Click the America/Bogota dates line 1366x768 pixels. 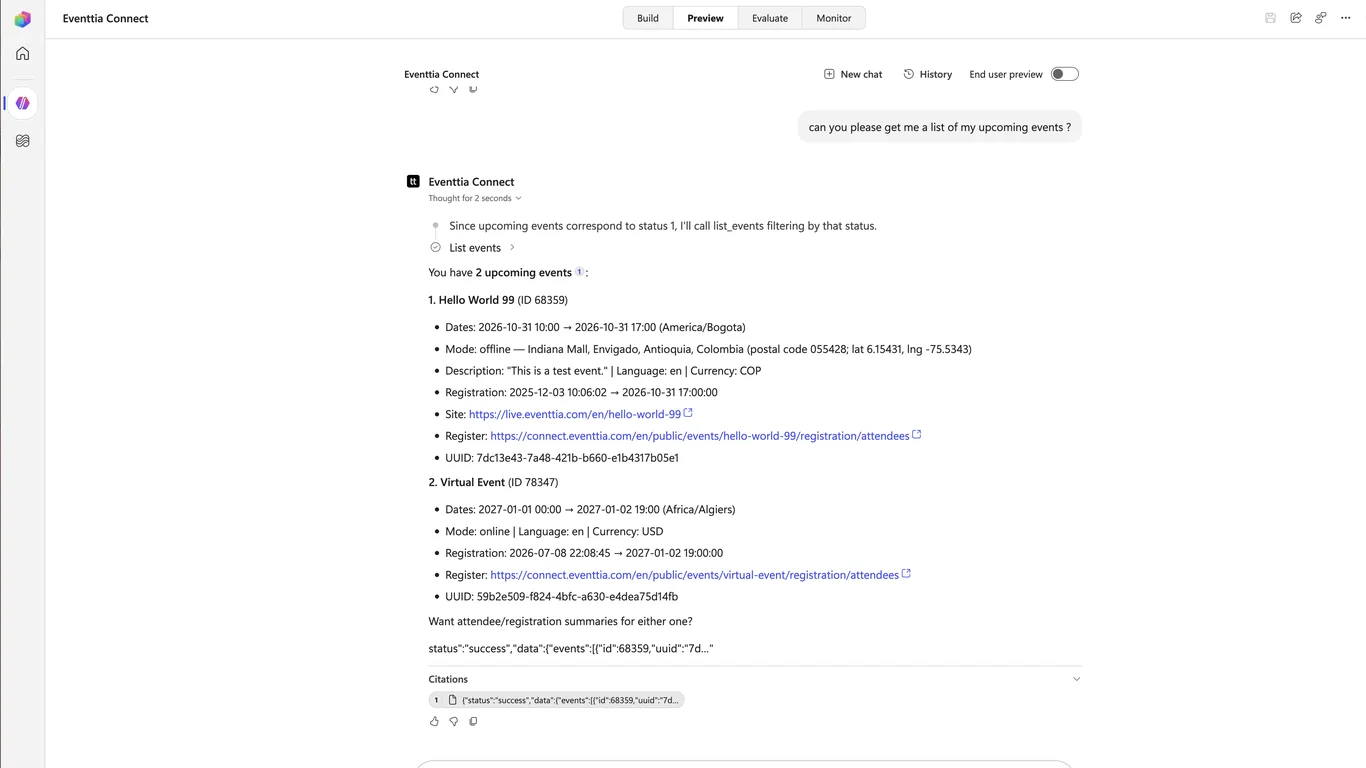pos(595,327)
